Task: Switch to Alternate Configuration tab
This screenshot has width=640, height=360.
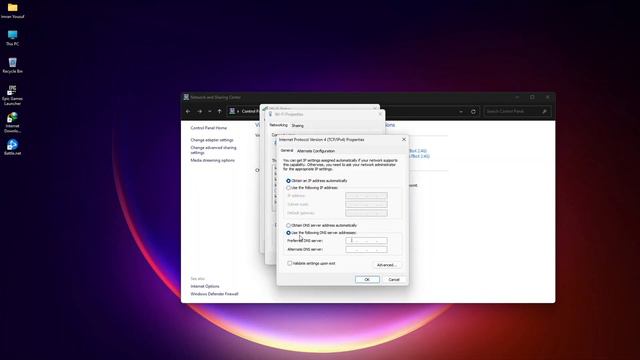Action: [x=316, y=151]
